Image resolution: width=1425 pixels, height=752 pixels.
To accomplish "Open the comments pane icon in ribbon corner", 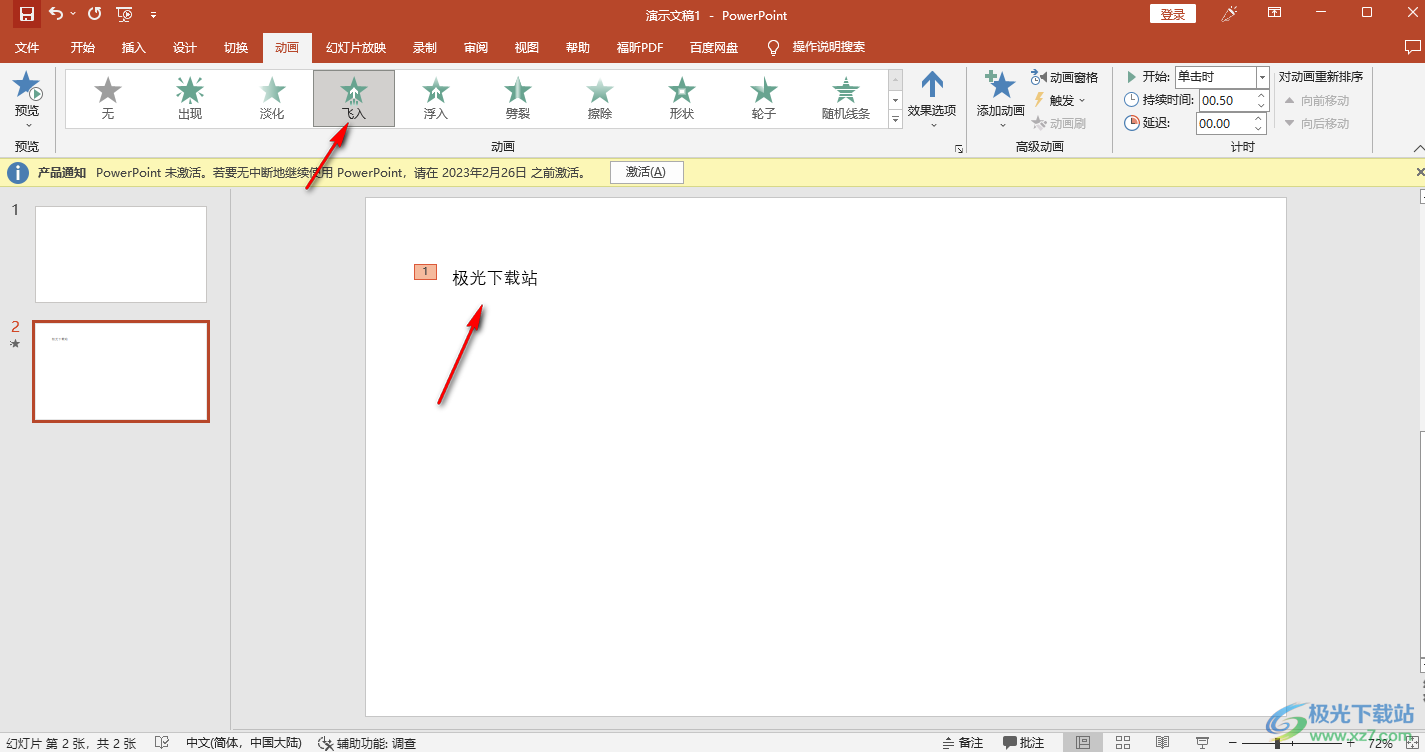I will click(x=1412, y=47).
